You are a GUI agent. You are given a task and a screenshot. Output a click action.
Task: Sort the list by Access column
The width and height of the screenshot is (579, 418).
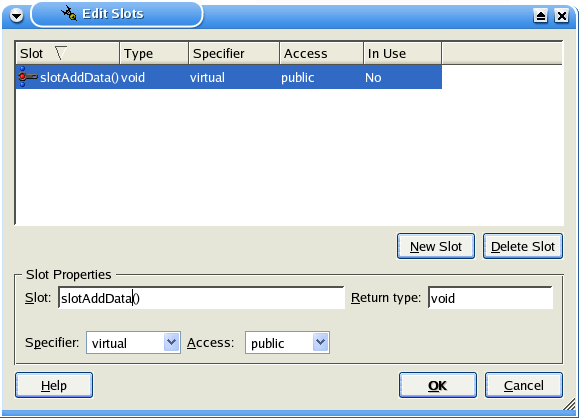322,54
